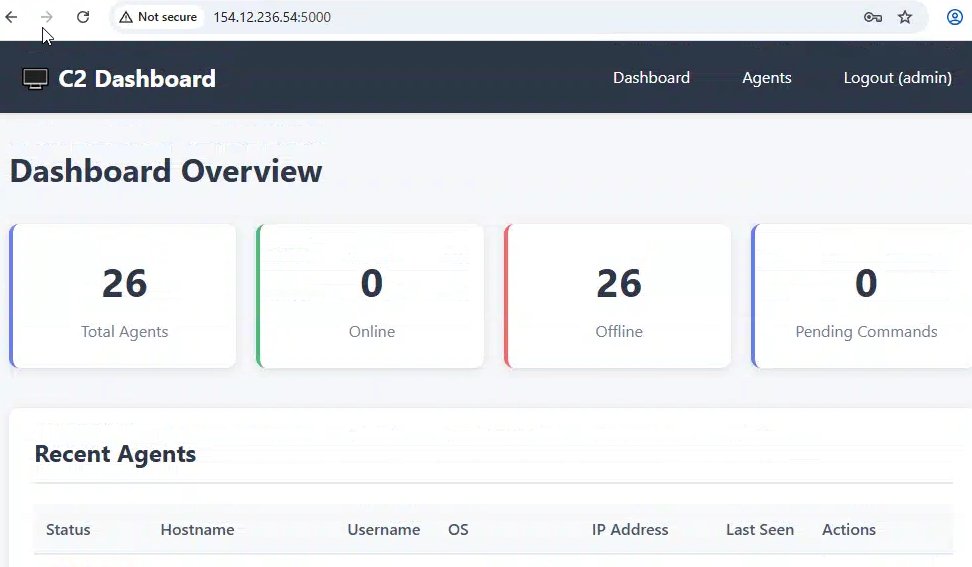The width and height of the screenshot is (972, 567).
Task: Select the Offline card showing 26
Action: point(618,296)
